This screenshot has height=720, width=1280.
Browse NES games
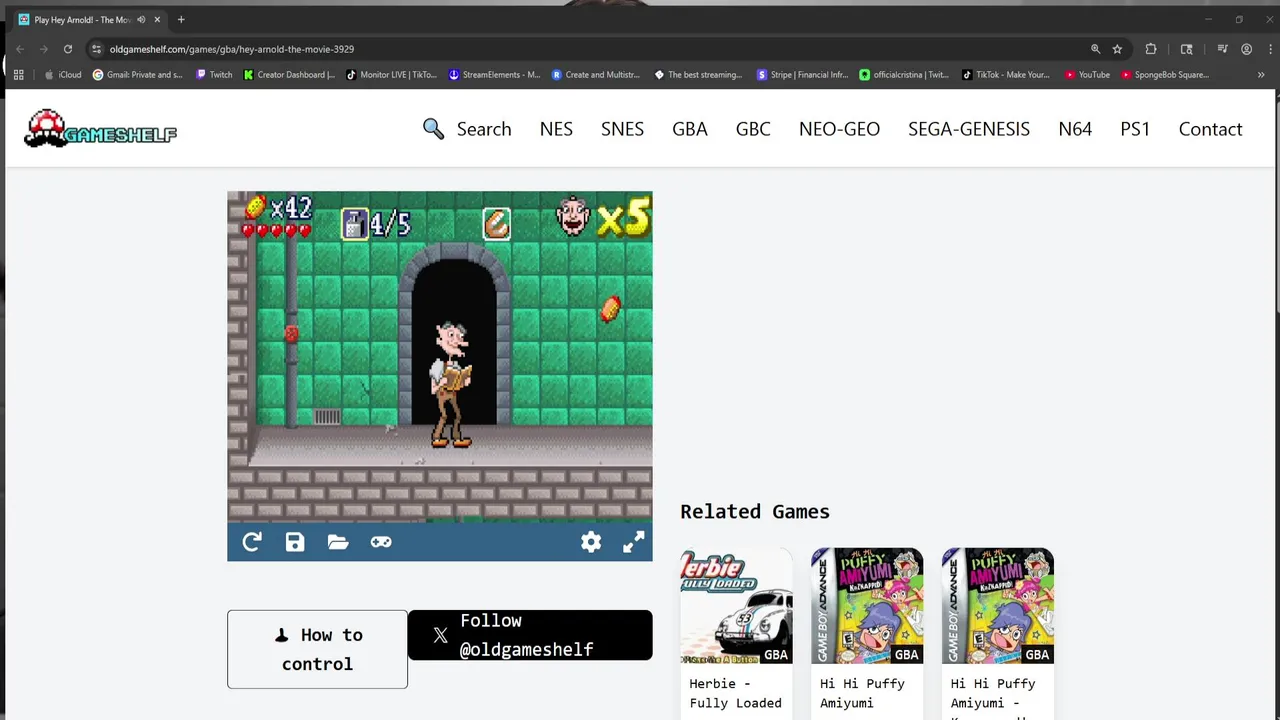pyautogui.click(x=556, y=129)
